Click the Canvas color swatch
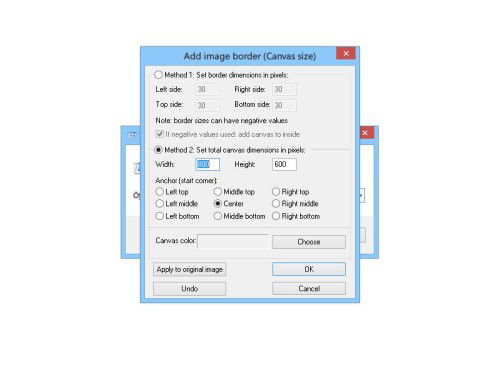Viewport: 500px width, 375px height. pyautogui.click(x=233, y=241)
